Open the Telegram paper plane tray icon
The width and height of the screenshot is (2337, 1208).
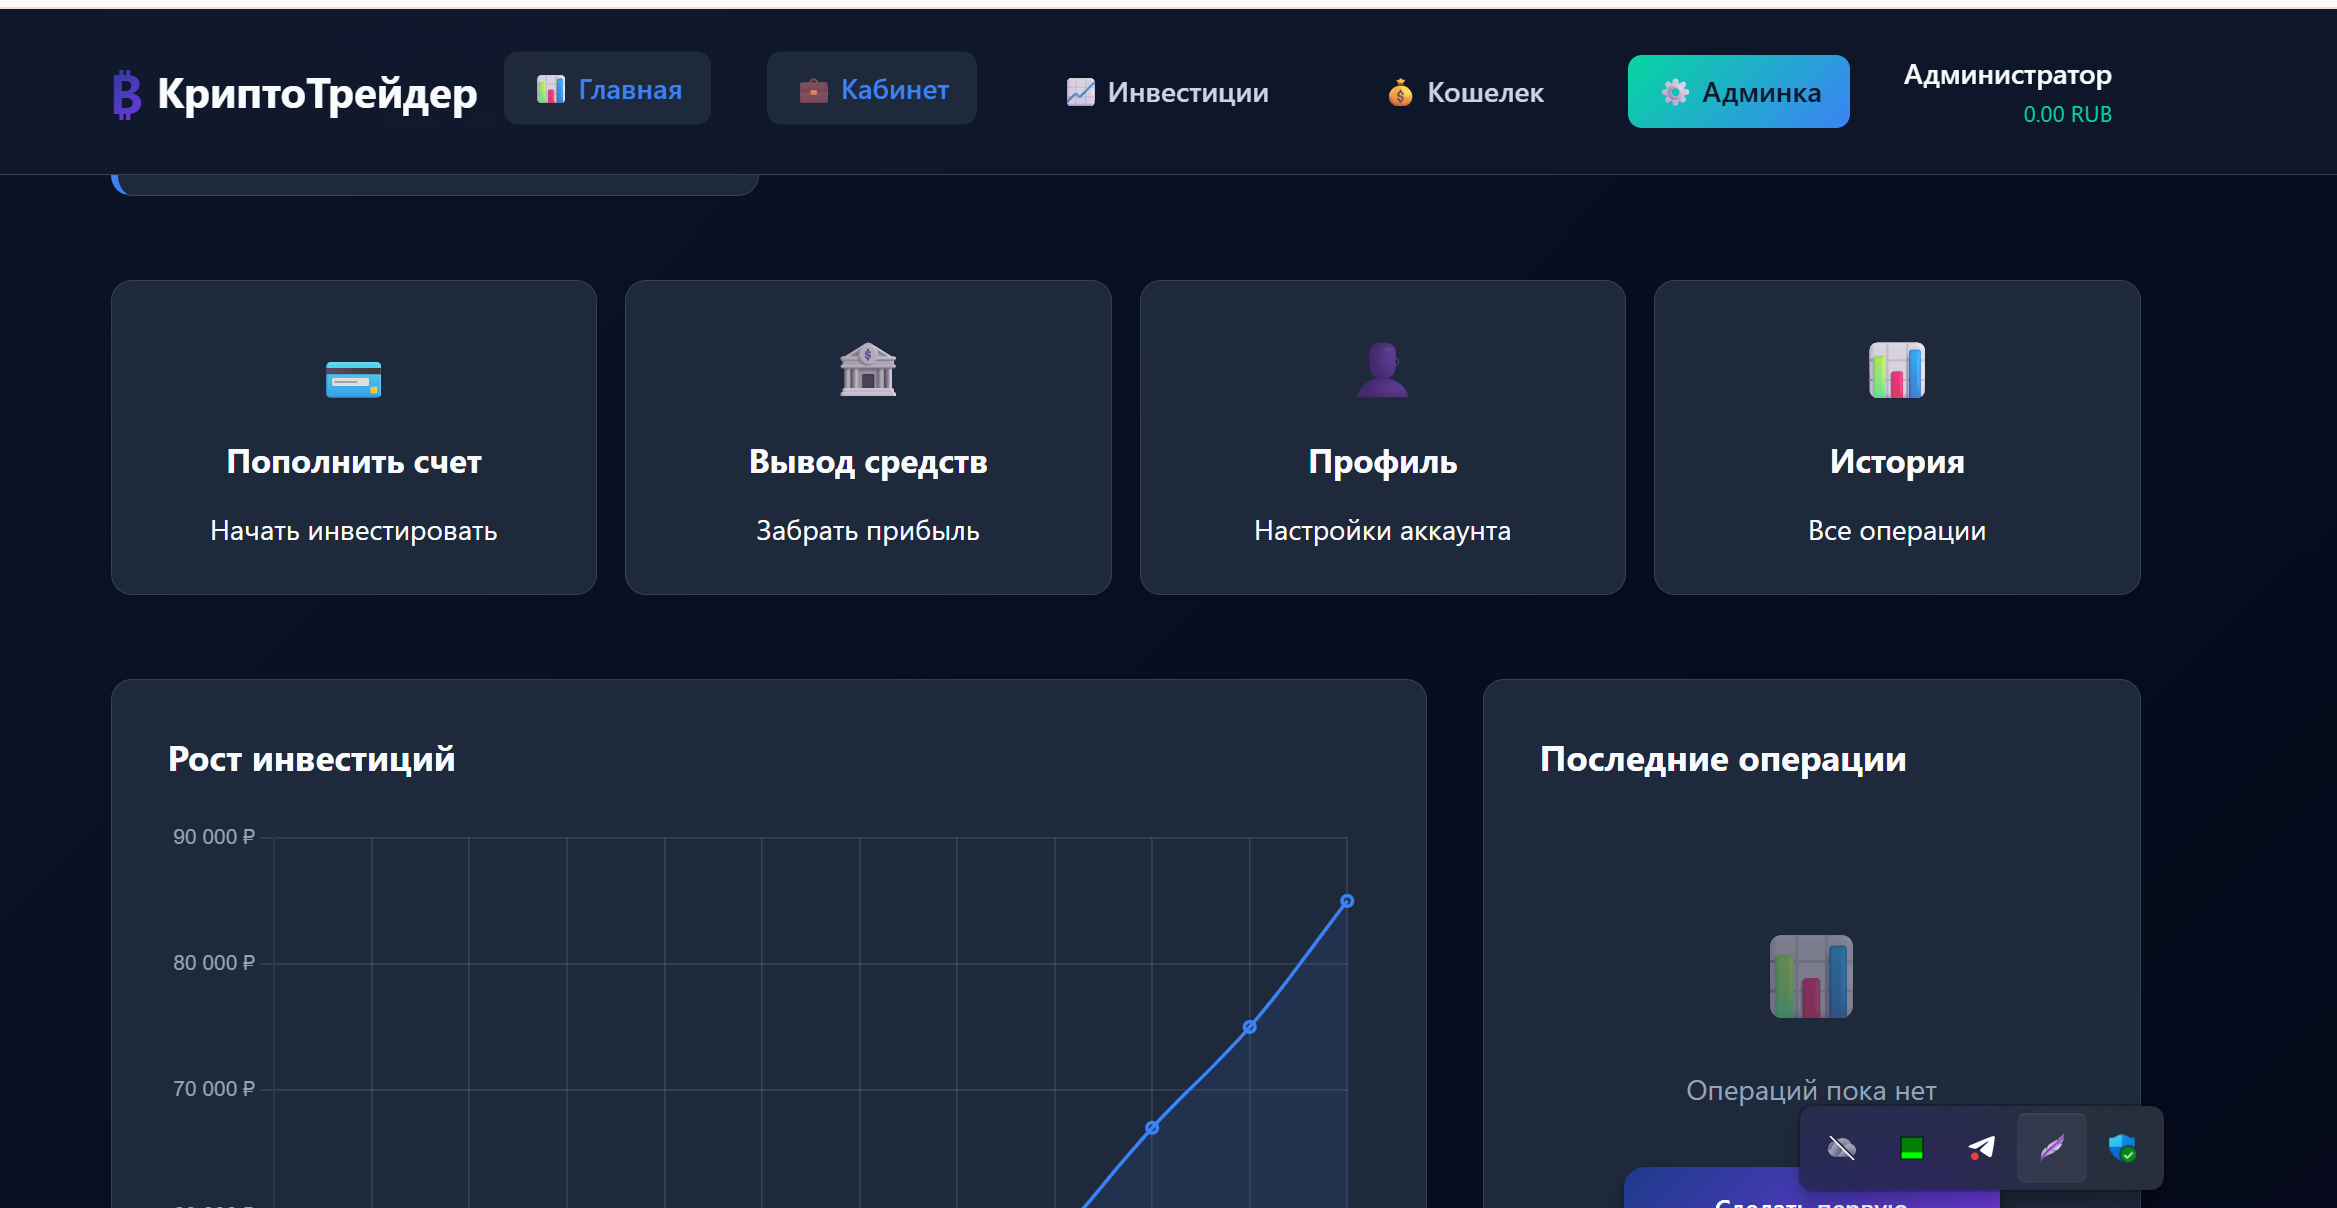point(1981,1148)
